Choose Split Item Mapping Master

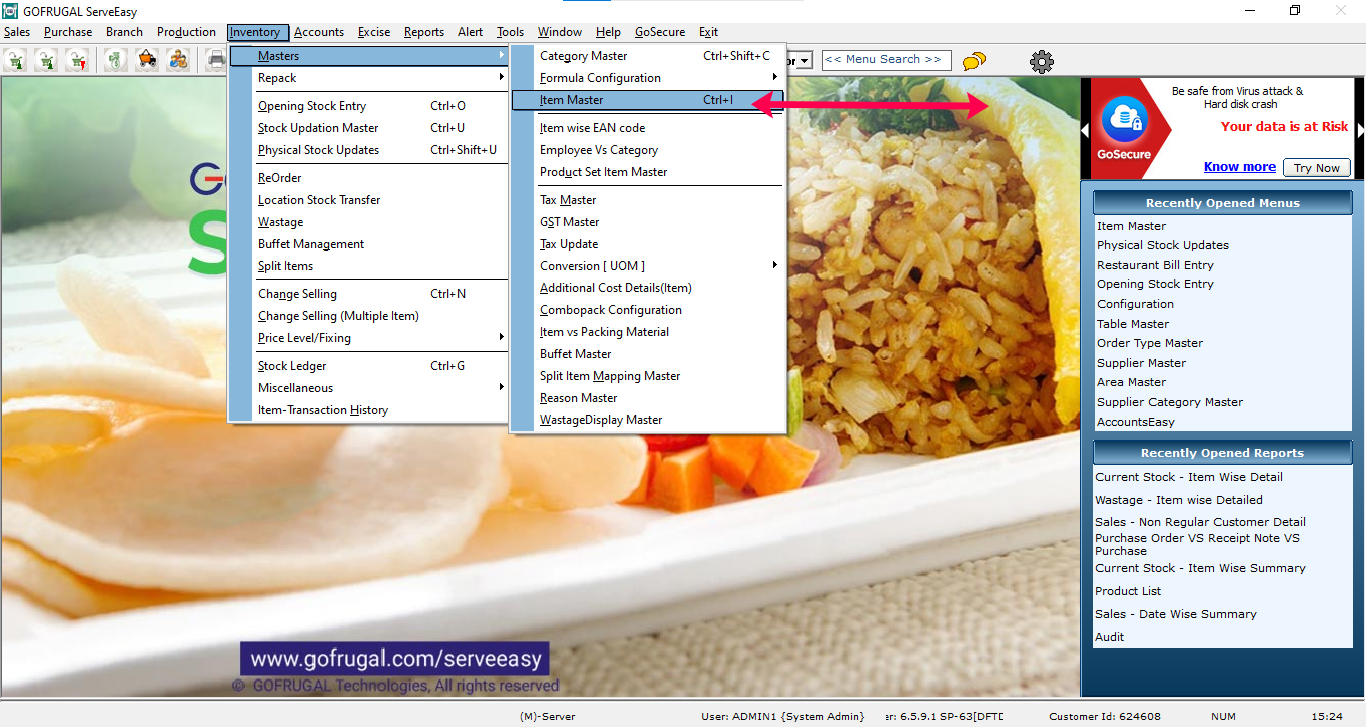point(649,376)
